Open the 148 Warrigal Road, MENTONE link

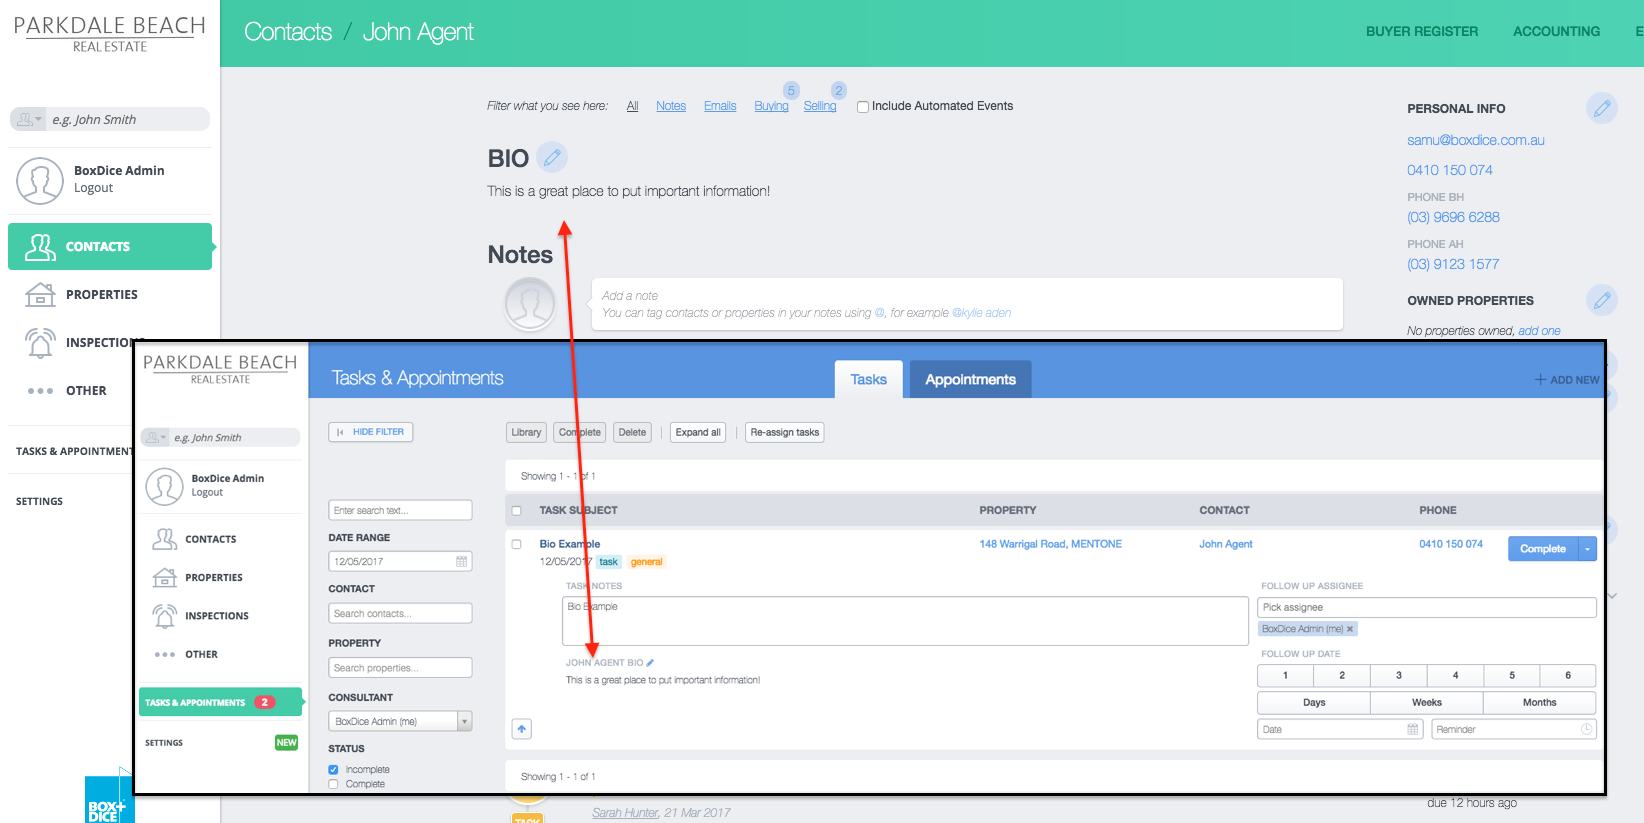point(1051,545)
